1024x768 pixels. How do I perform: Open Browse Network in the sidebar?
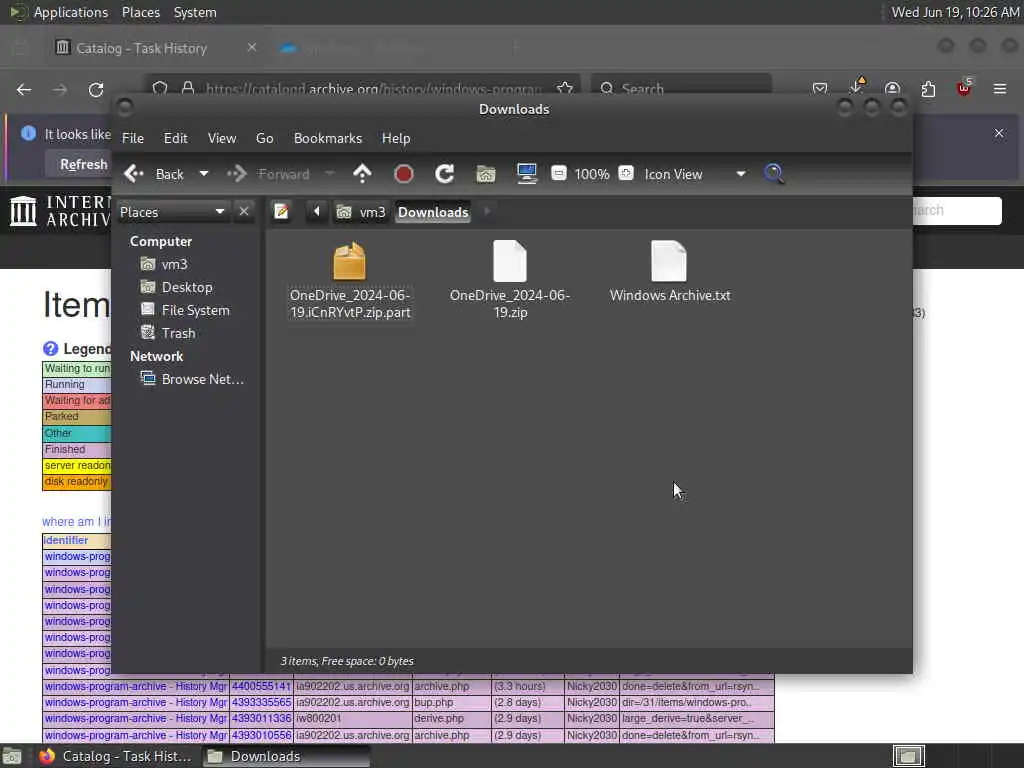193,379
